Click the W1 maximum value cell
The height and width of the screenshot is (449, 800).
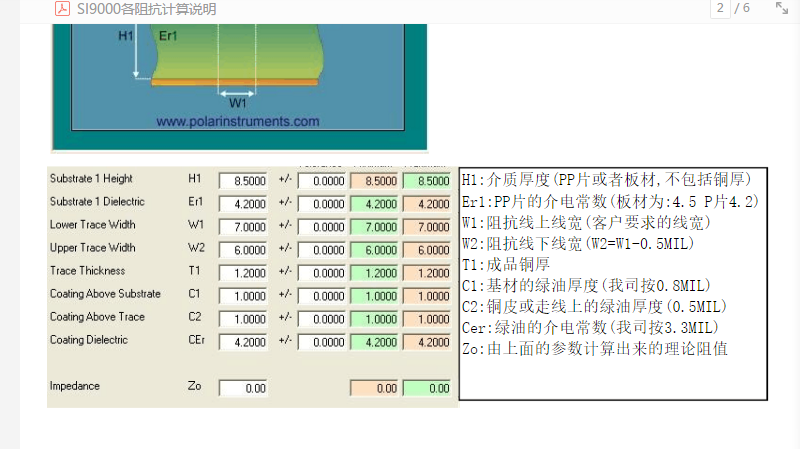click(427, 227)
